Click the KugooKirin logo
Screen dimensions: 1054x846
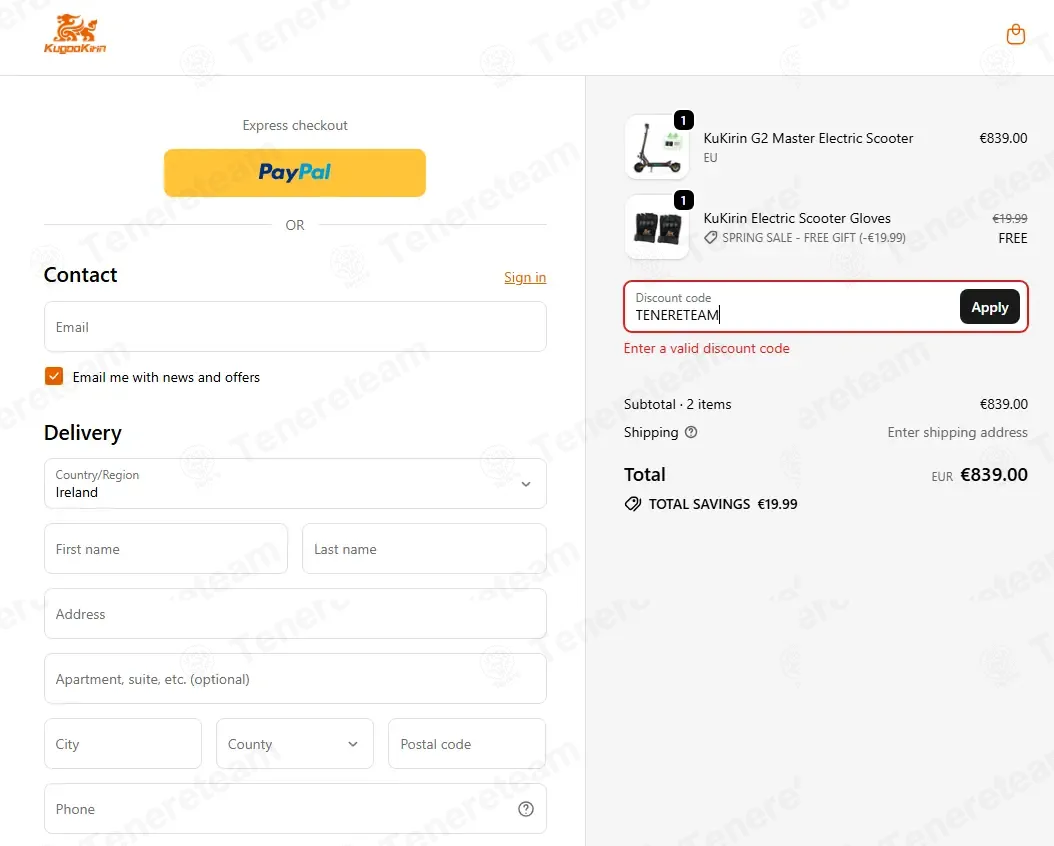pyautogui.click(x=75, y=34)
